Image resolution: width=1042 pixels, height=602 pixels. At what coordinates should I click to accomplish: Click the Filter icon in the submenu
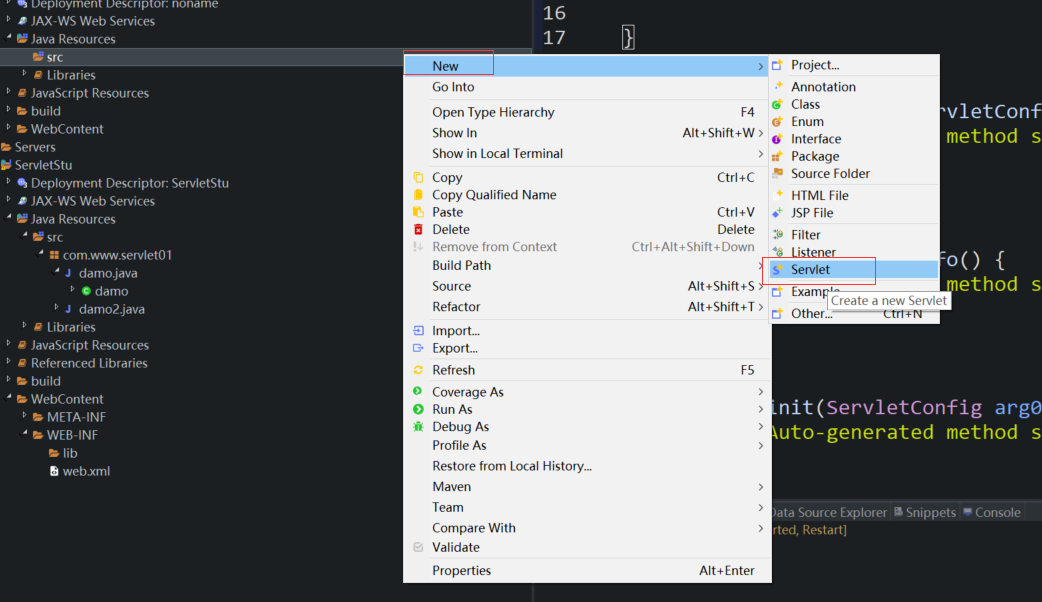tap(778, 235)
